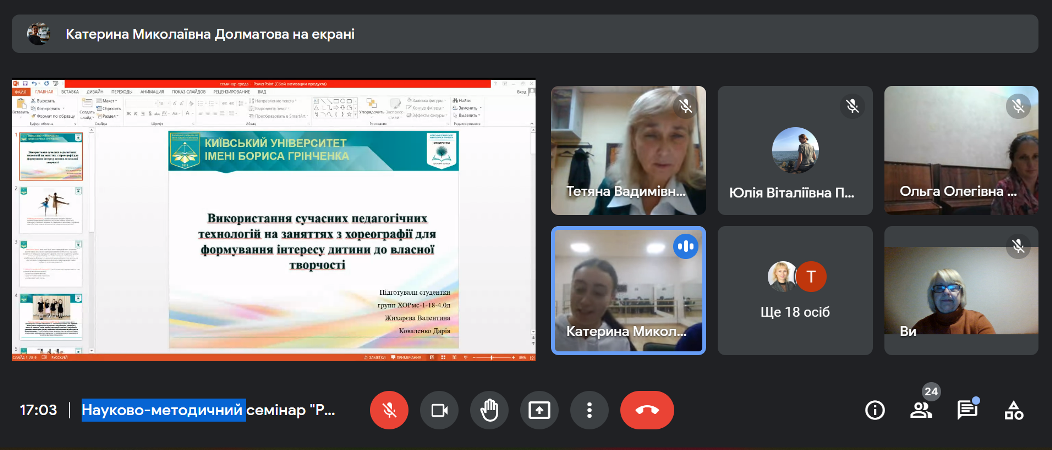Select slide 2 thumbnail with dancers
The height and width of the screenshot is (450, 1052).
coord(51,209)
